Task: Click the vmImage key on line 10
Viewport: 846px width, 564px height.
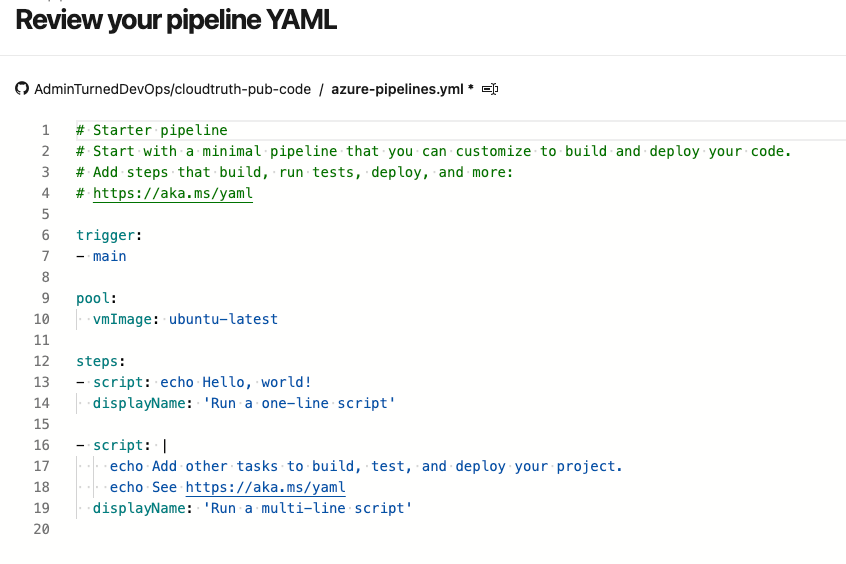Action: click(x=122, y=320)
